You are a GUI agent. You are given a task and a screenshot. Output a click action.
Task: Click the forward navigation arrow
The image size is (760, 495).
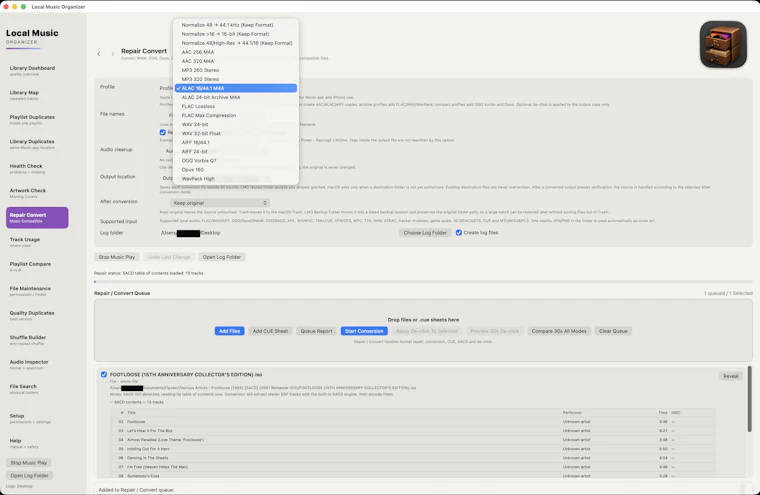click(x=112, y=54)
